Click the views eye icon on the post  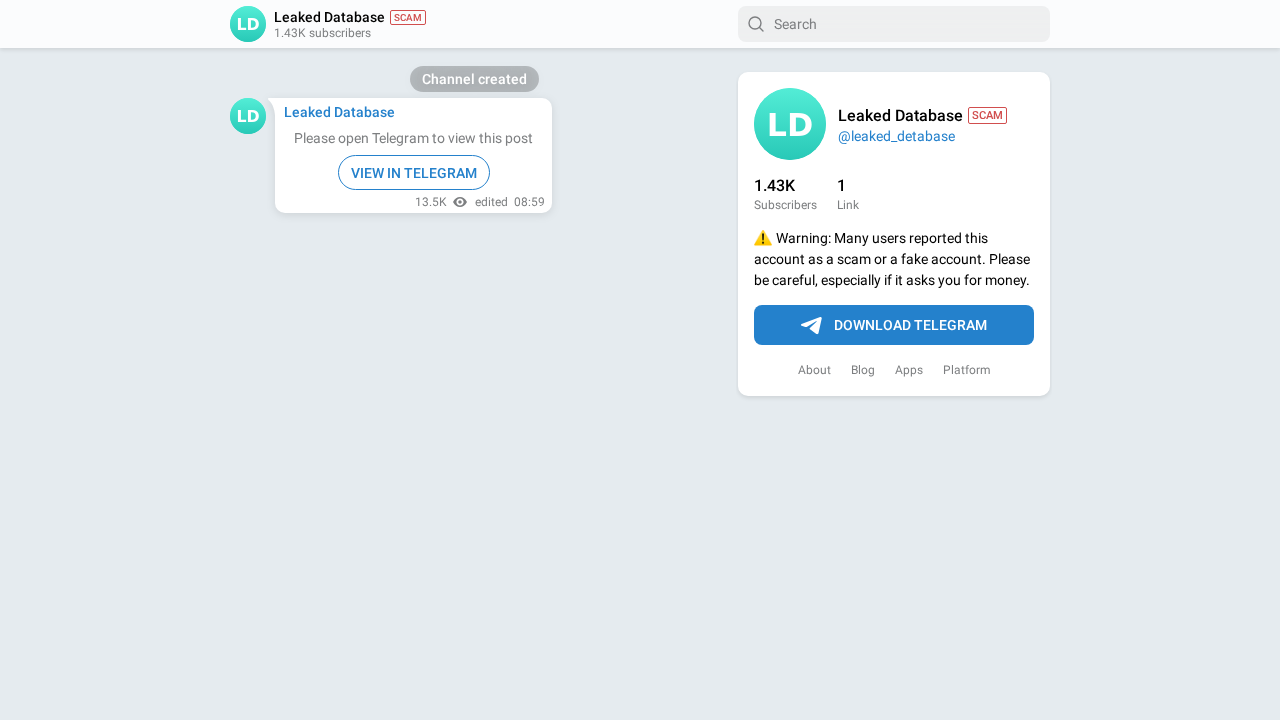(460, 202)
